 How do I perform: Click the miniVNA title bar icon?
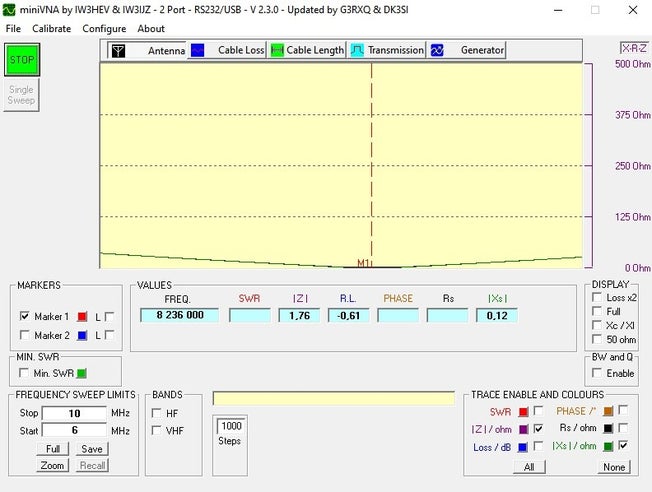10,9
